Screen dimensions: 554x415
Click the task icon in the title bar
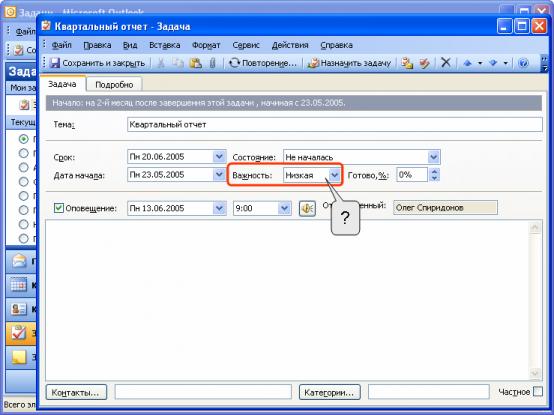46,26
